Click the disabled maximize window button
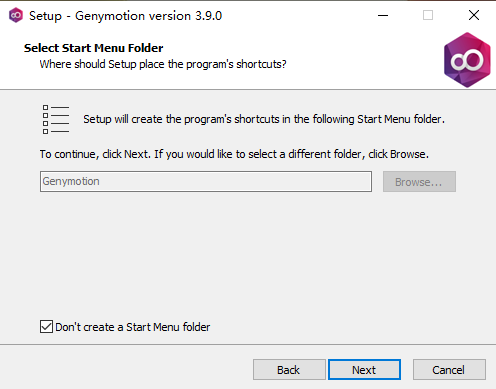Screen dimensions: 496x389 click(428, 15)
